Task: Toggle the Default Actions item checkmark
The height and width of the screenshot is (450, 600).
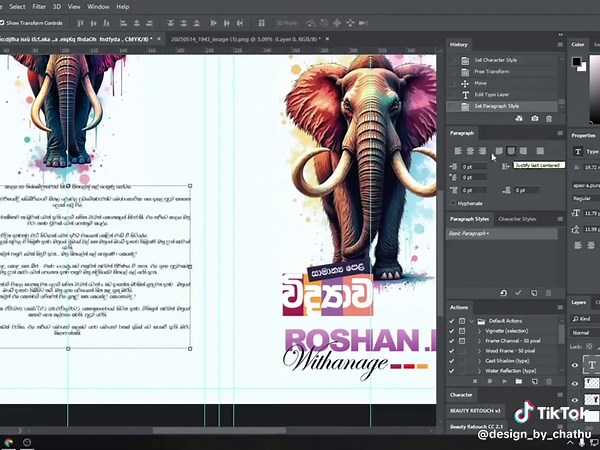Action: click(x=452, y=321)
